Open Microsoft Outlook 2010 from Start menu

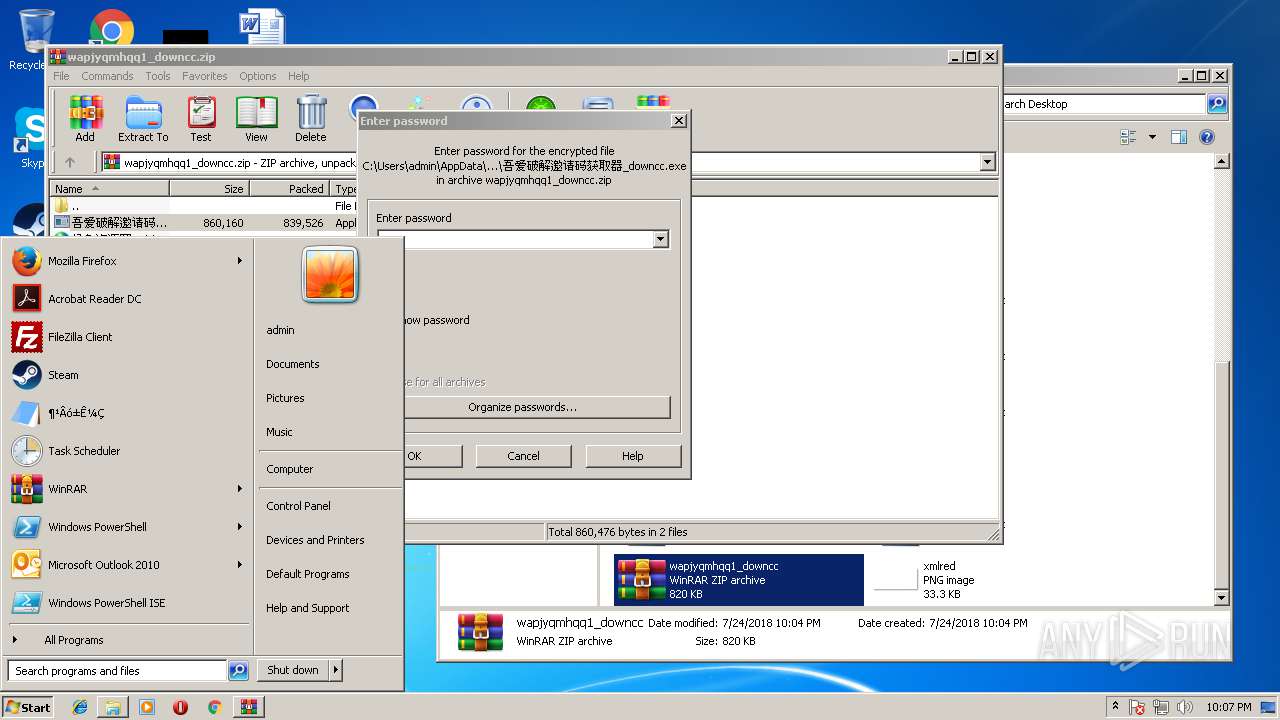127,565
